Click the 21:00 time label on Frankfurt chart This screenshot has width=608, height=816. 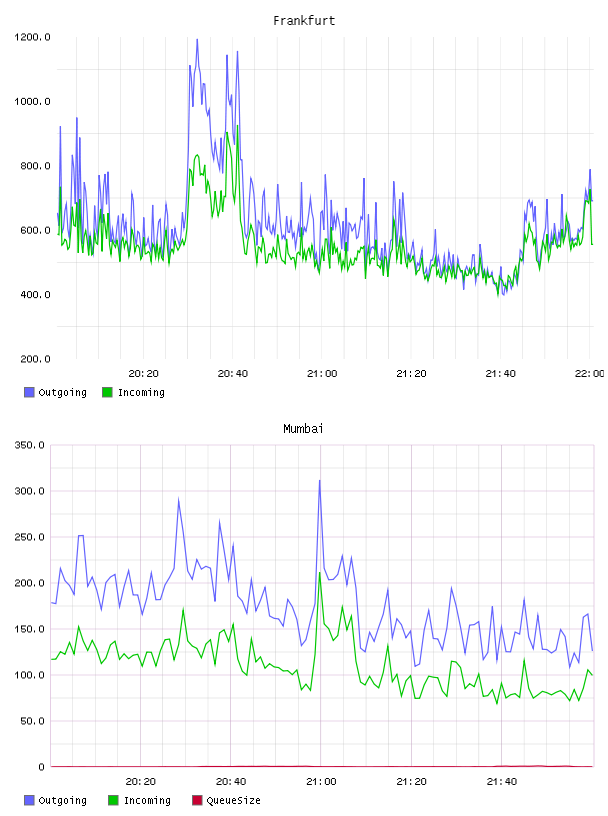pyautogui.click(x=322, y=374)
